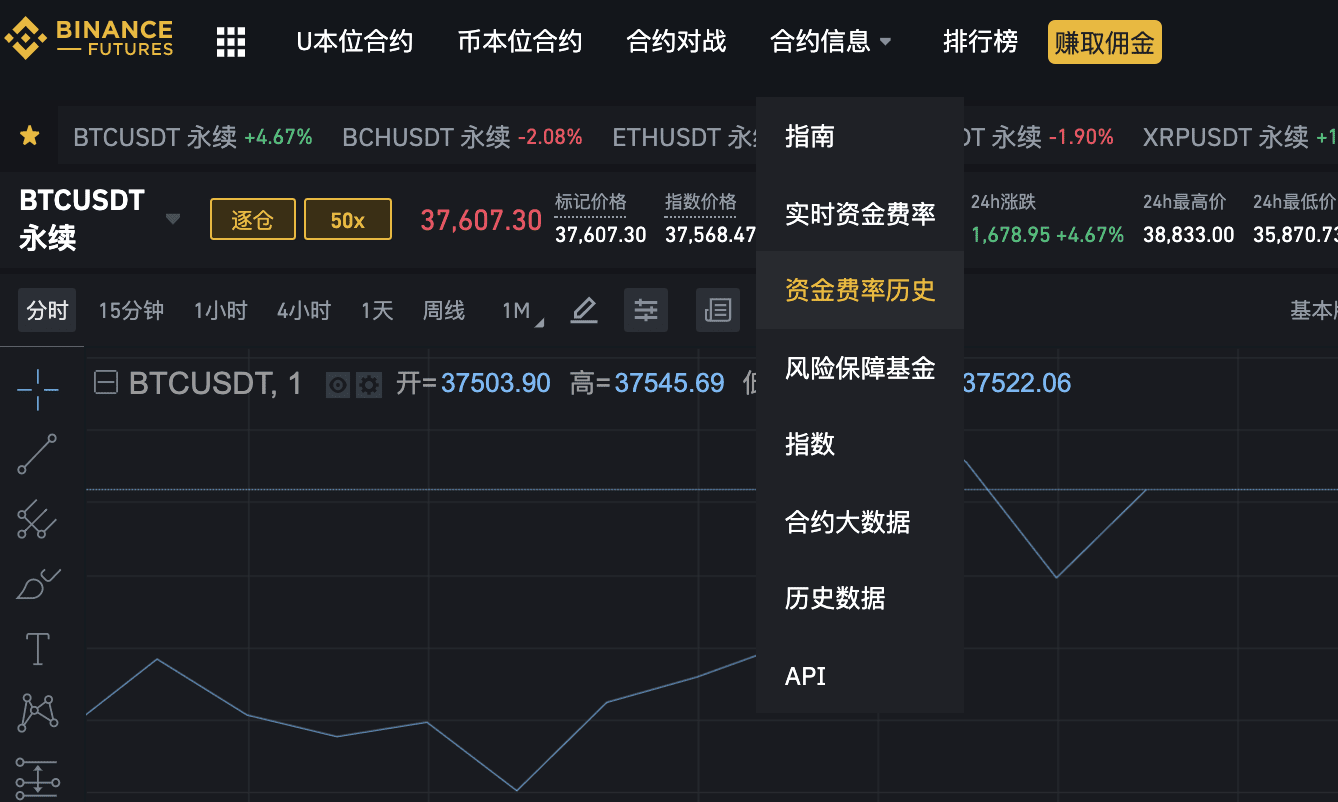Open 合约对战 navigation item
The image size is (1338, 802).
coord(676,42)
